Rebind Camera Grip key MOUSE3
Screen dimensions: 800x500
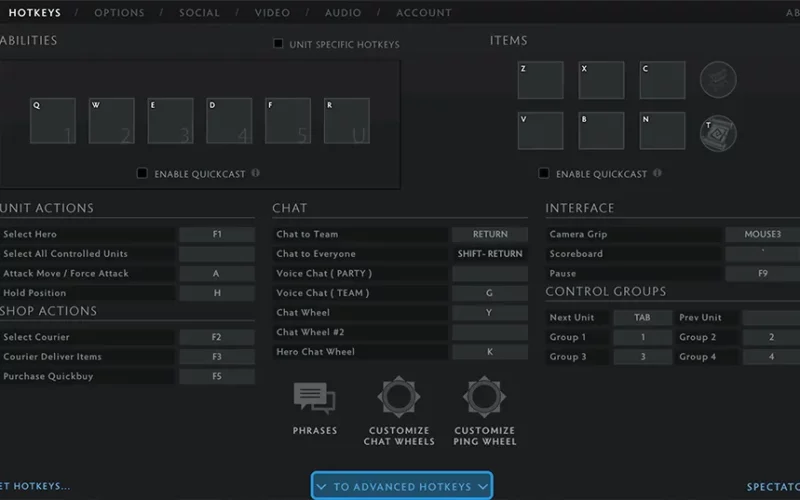pyautogui.click(x=763, y=234)
